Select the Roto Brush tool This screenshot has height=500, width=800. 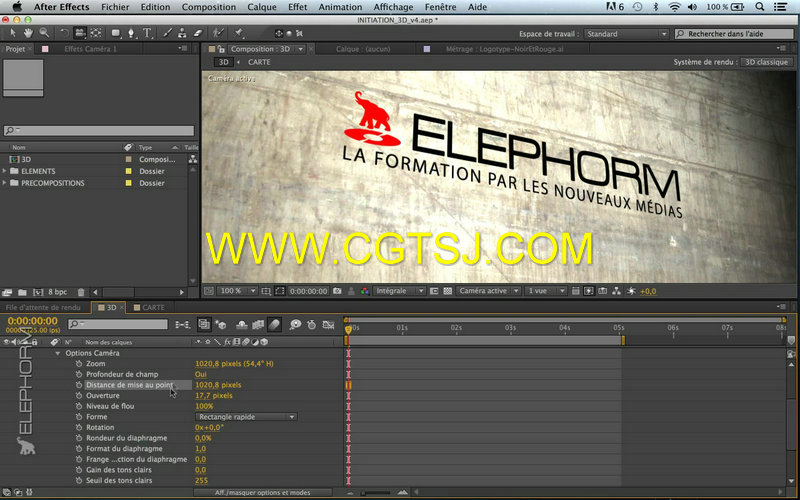click(218, 33)
